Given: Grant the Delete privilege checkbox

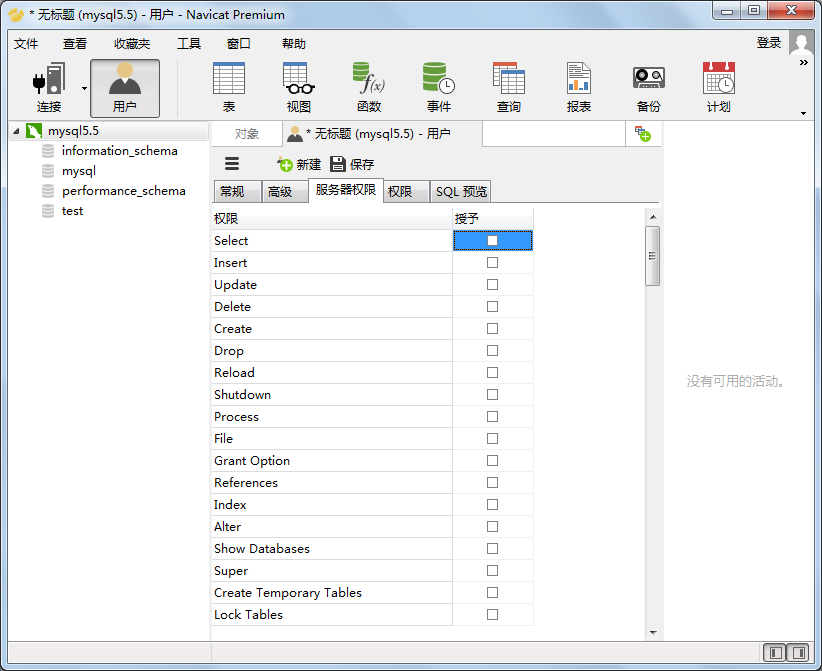Looking at the screenshot, I should (492, 307).
